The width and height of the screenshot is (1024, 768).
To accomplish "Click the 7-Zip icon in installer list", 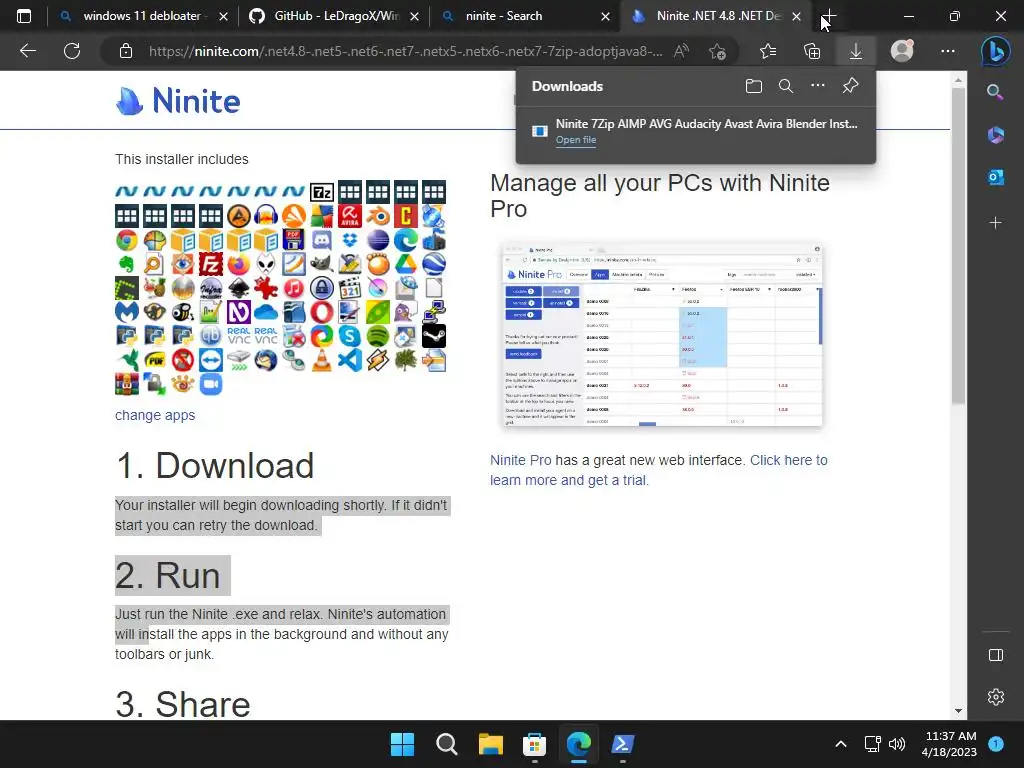I will (x=321, y=192).
